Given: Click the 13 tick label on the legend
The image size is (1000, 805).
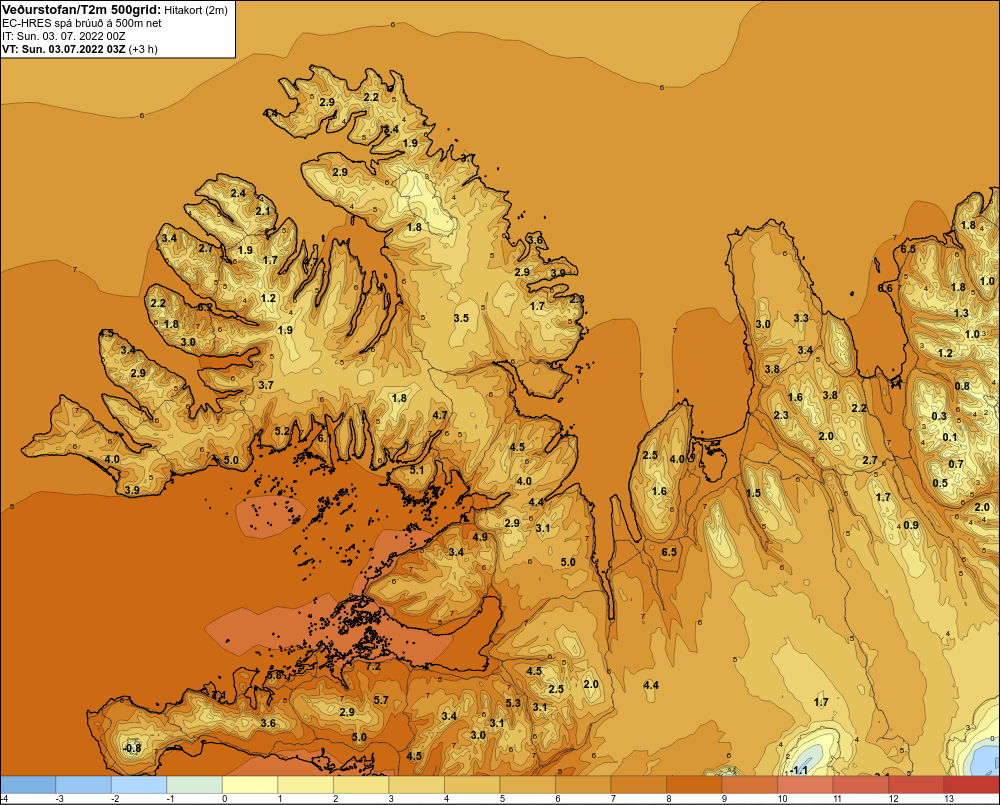Looking at the screenshot, I should pyautogui.click(x=948, y=799).
